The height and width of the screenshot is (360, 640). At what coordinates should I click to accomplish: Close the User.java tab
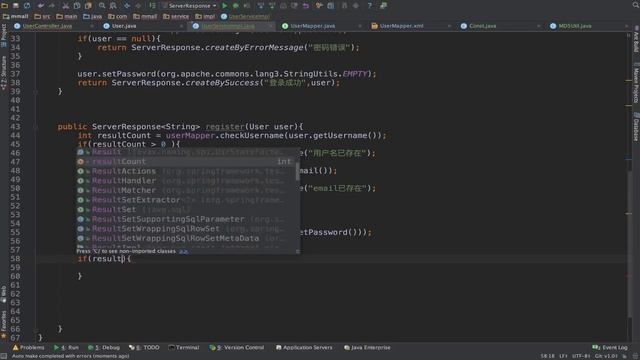[181, 26]
